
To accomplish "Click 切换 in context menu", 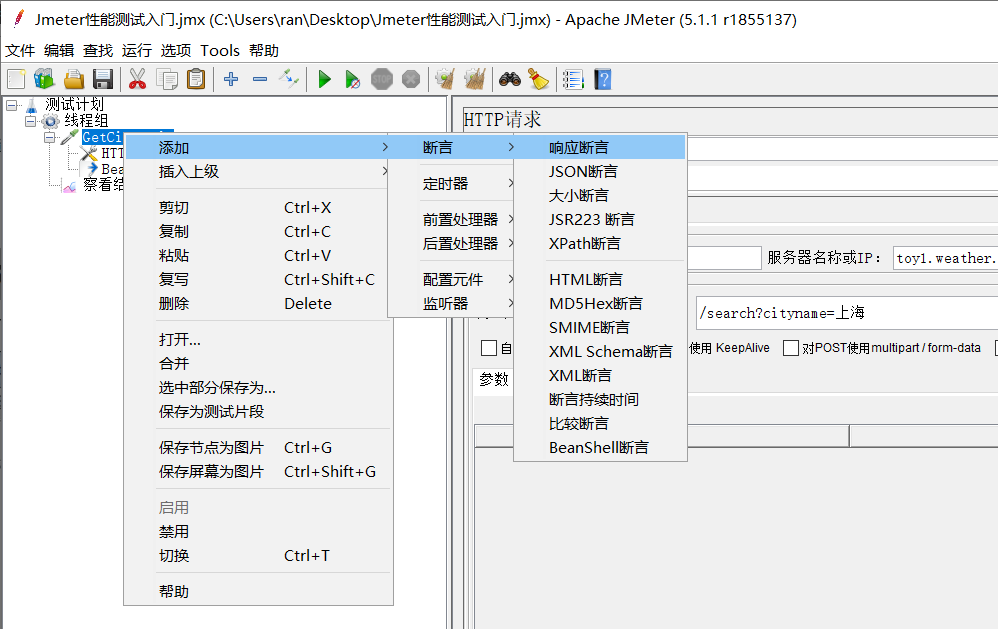I will 258,556.
